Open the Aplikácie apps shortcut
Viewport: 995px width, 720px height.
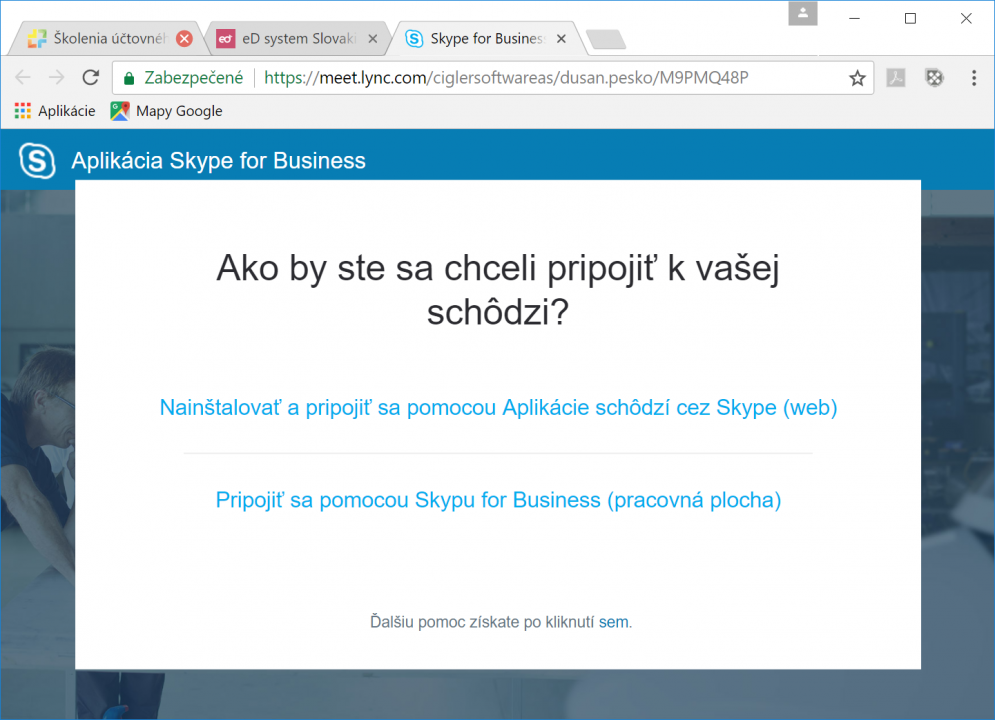coord(55,111)
